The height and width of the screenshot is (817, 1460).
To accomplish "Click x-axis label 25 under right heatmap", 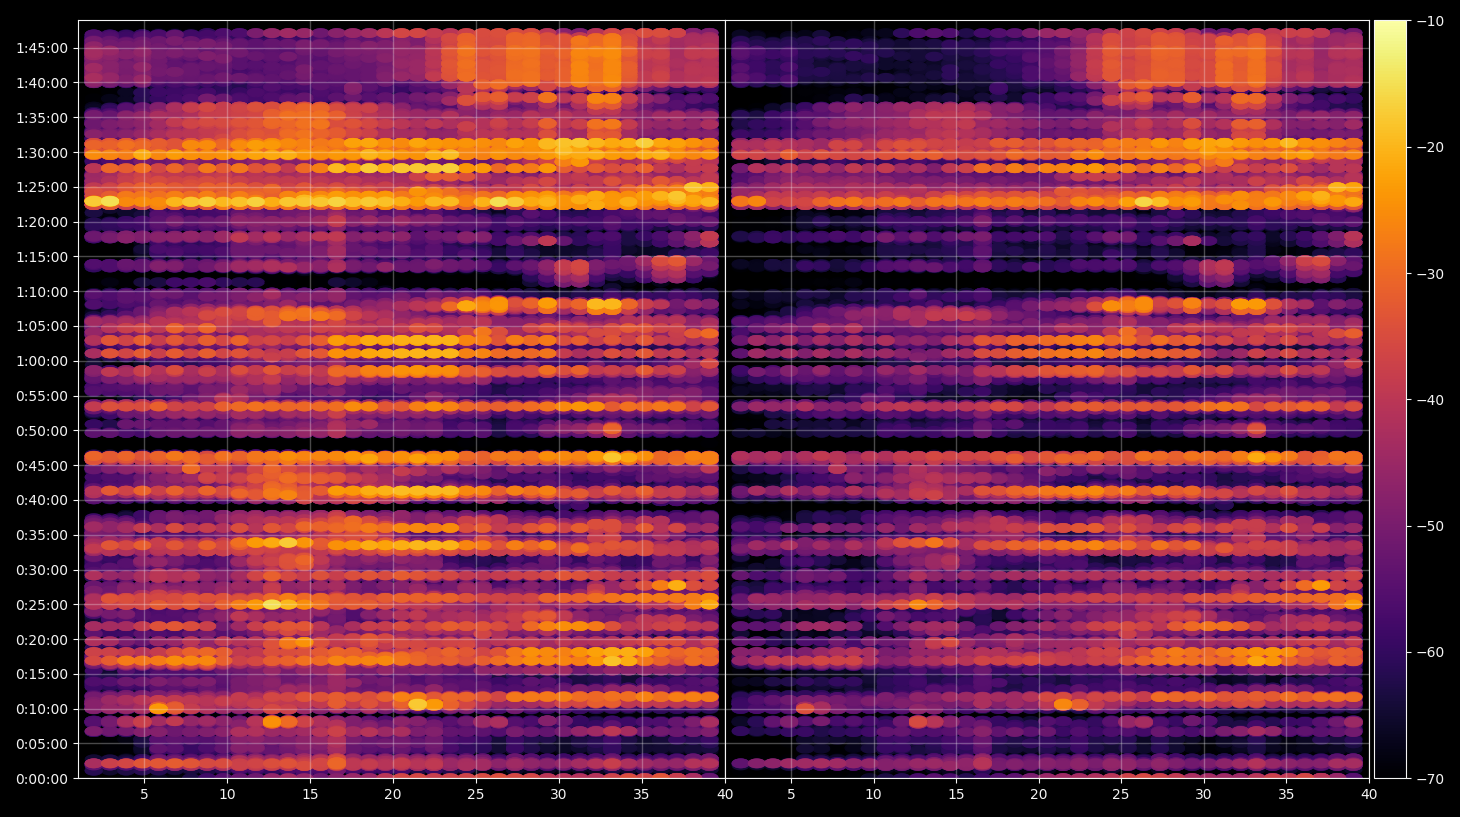I will pos(1121,795).
